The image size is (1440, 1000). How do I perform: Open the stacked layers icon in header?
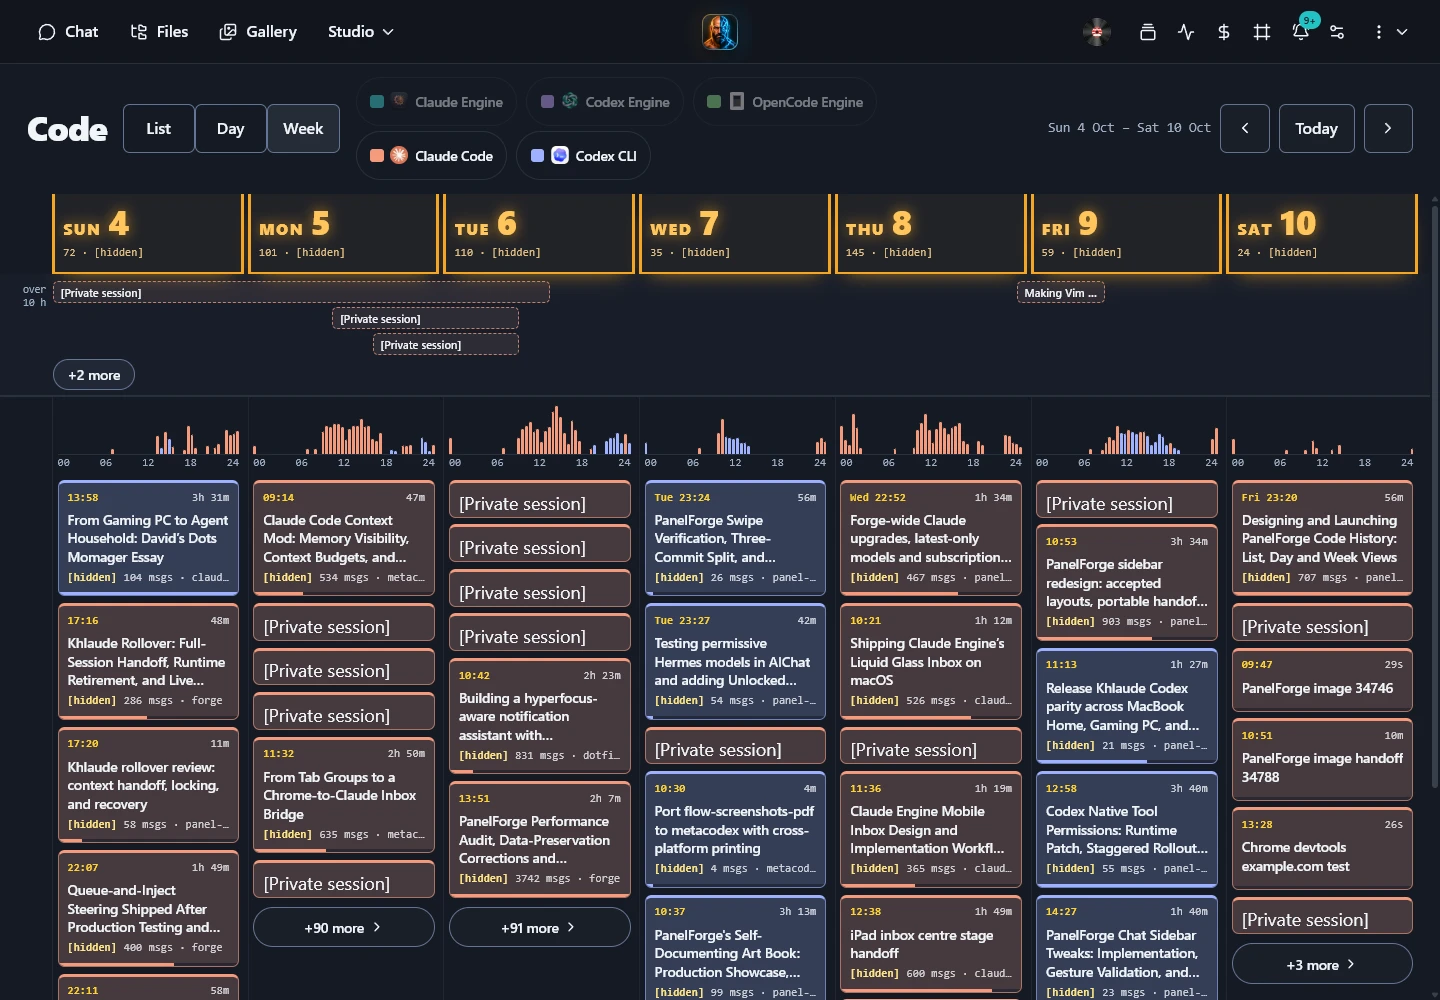click(x=1148, y=32)
